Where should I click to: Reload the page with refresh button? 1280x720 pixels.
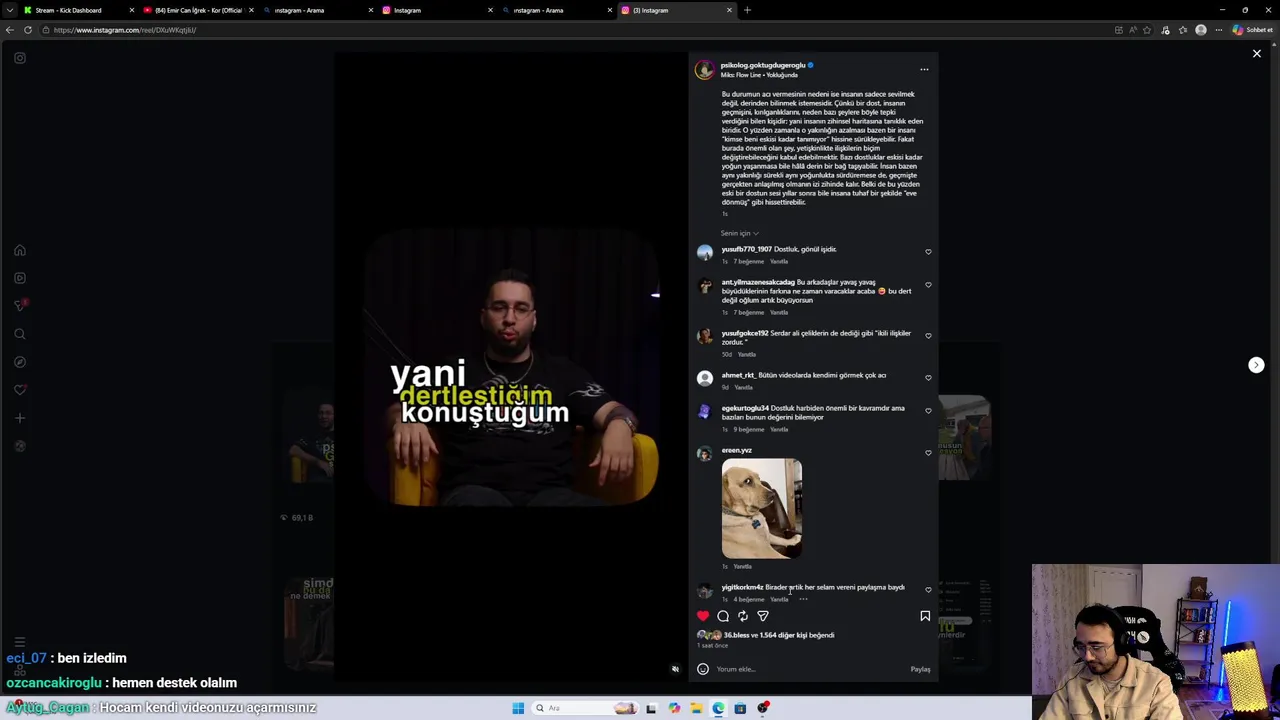click(x=28, y=30)
